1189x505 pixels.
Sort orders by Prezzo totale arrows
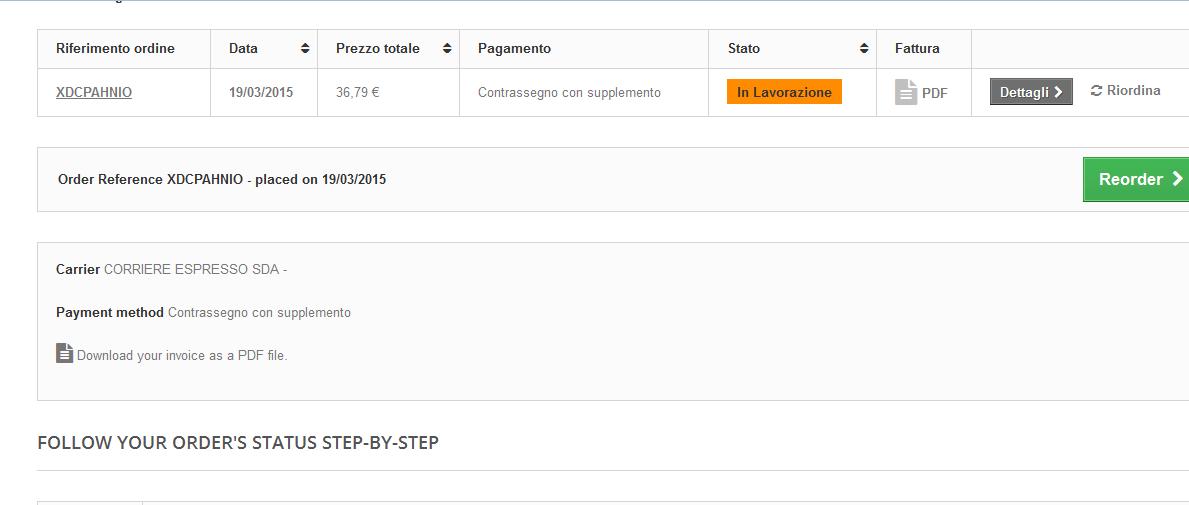coord(446,48)
